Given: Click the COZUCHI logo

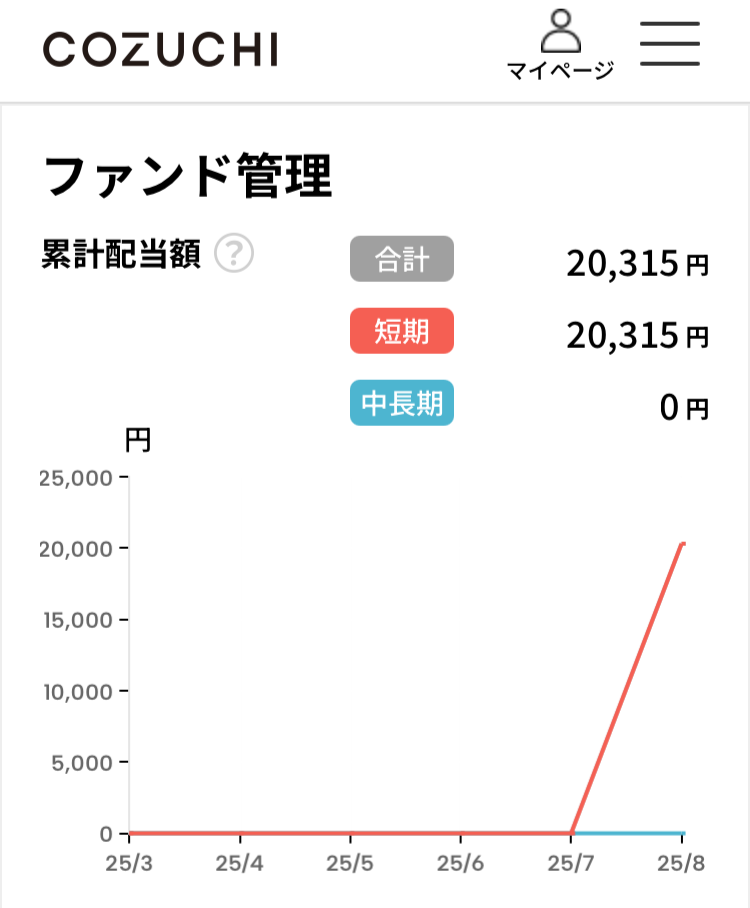Looking at the screenshot, I should pos(161,49).
